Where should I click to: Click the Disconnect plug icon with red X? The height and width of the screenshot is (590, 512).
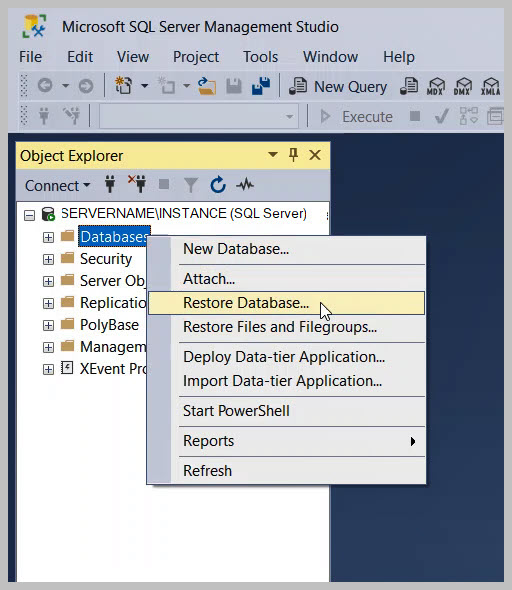pos(137,184)
